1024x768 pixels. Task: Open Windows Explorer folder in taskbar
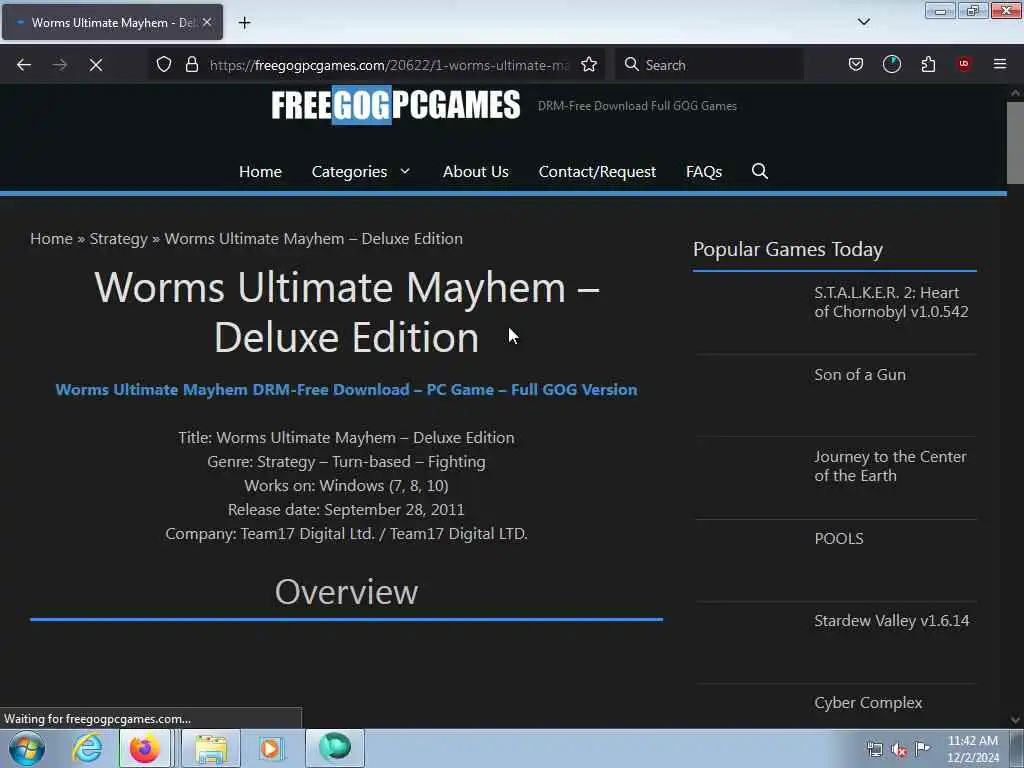pyautogui.click(x=210, y=748)
